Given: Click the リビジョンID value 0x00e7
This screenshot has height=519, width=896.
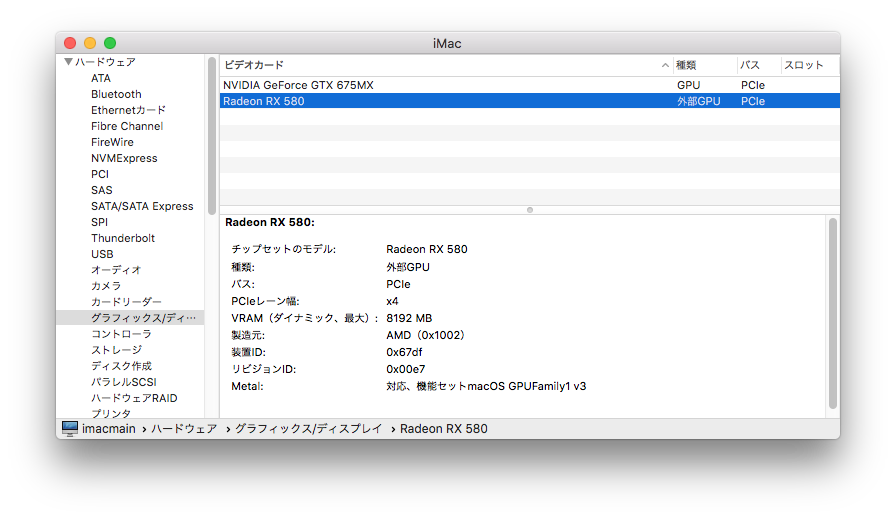Looking at the screenshot, I should pos(406,369).
